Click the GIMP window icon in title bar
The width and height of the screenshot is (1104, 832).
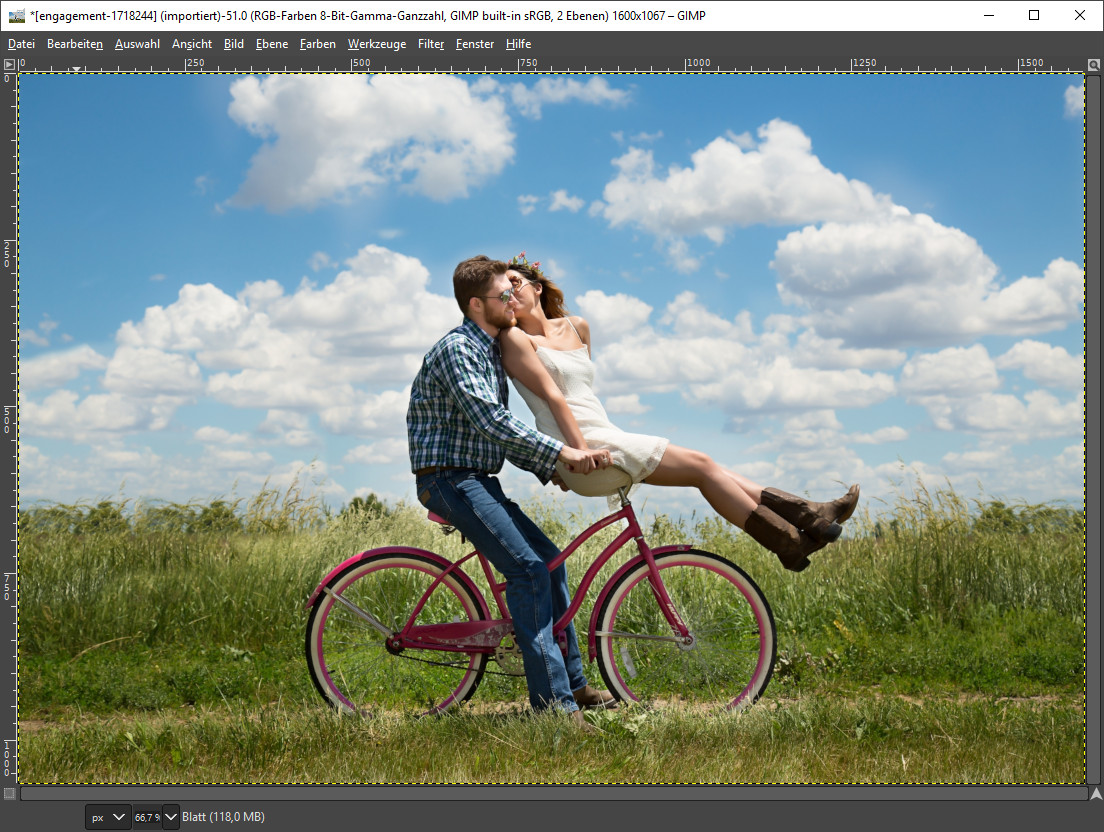(16, 15)
